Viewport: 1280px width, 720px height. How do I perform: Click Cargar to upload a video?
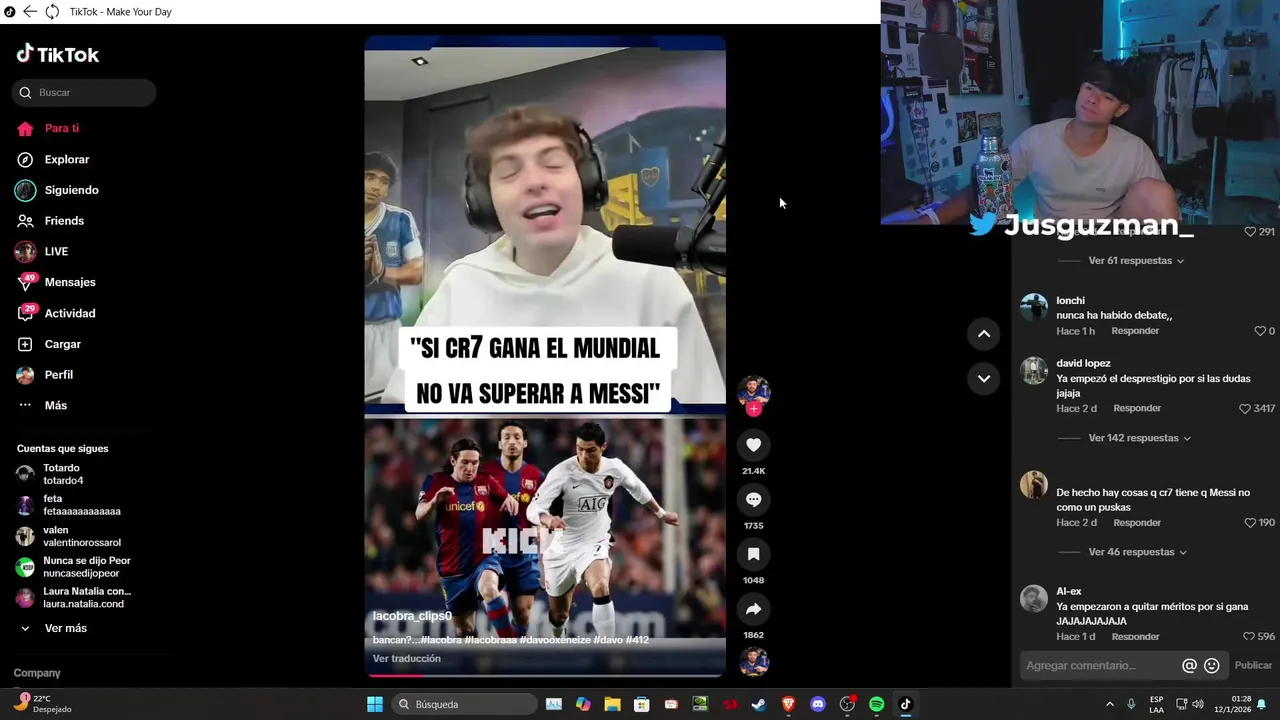(62, 344)
